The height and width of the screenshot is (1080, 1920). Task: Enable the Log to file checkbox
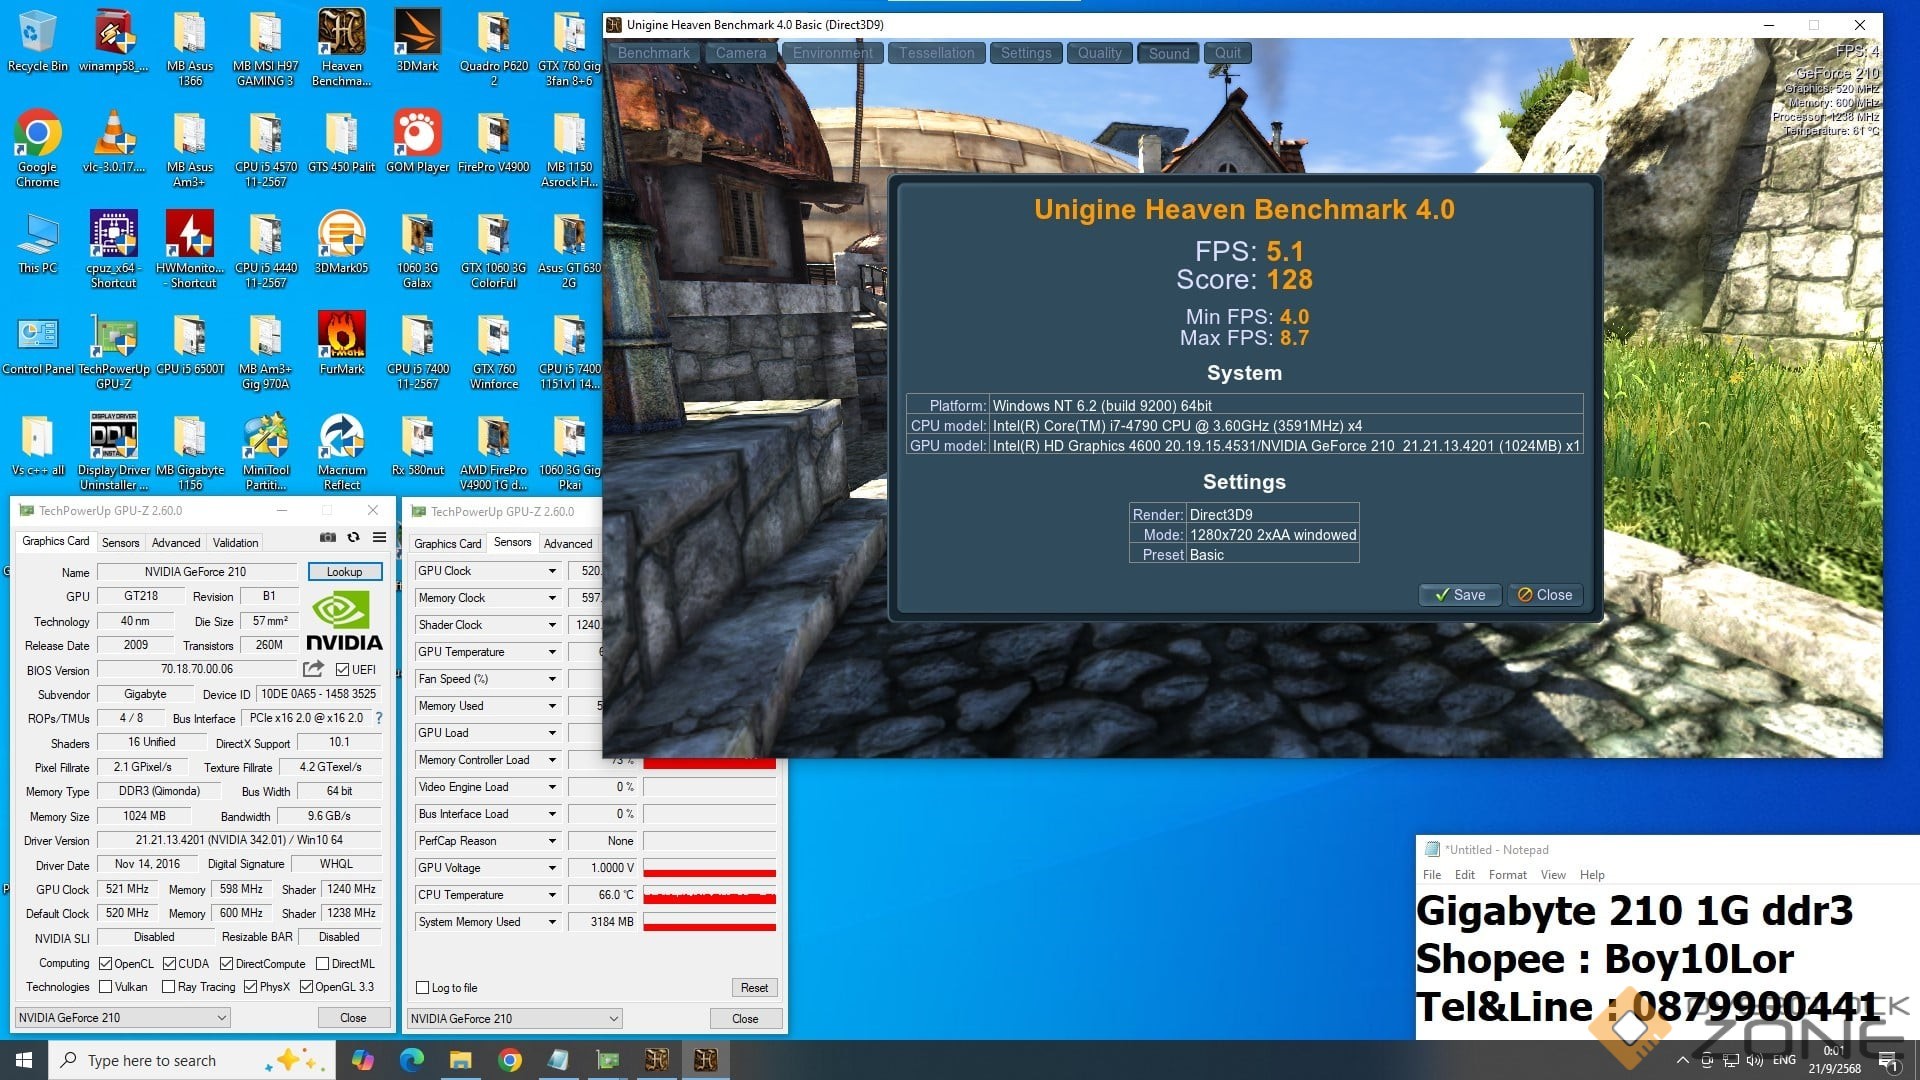(423, 988)
